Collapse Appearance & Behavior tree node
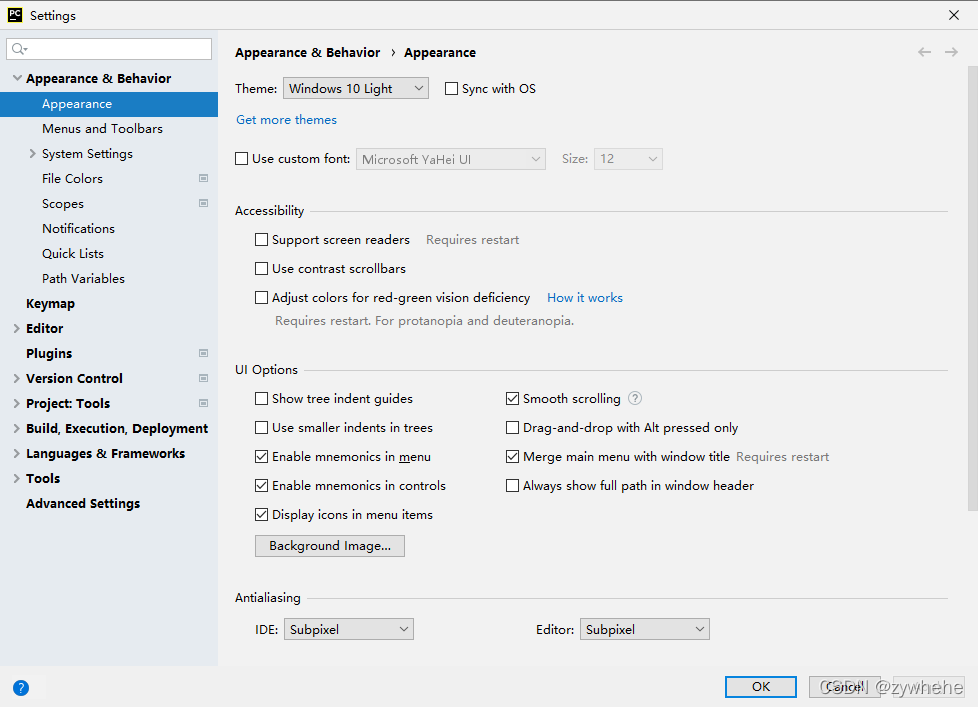This screenshot has width=978, height=707. click(17, 78)
